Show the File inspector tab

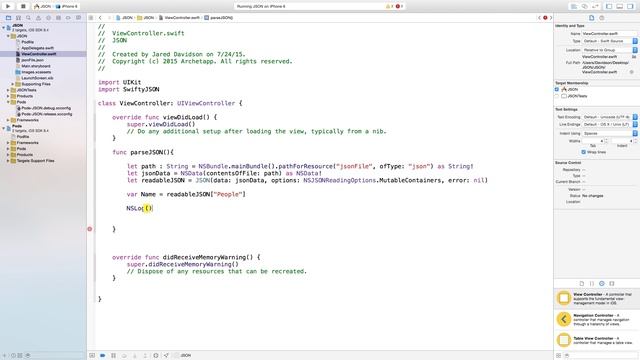tap(591, 18)
